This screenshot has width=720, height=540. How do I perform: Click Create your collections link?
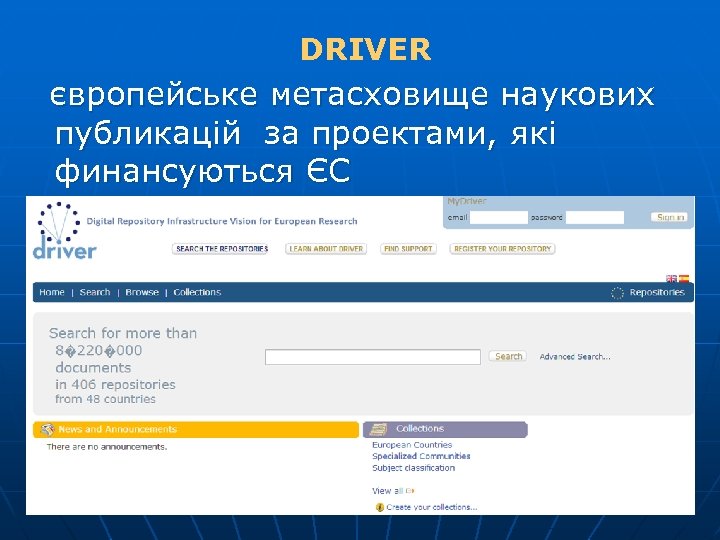(432, 507)
